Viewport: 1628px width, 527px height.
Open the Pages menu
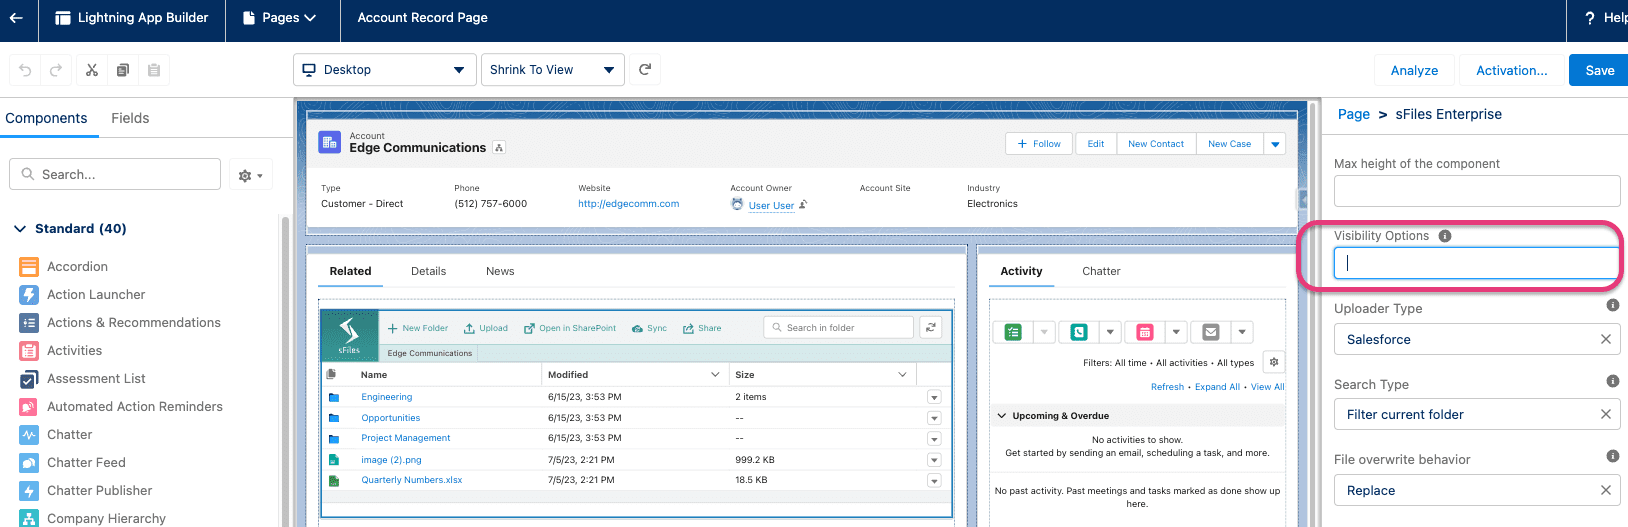point(280,18)
